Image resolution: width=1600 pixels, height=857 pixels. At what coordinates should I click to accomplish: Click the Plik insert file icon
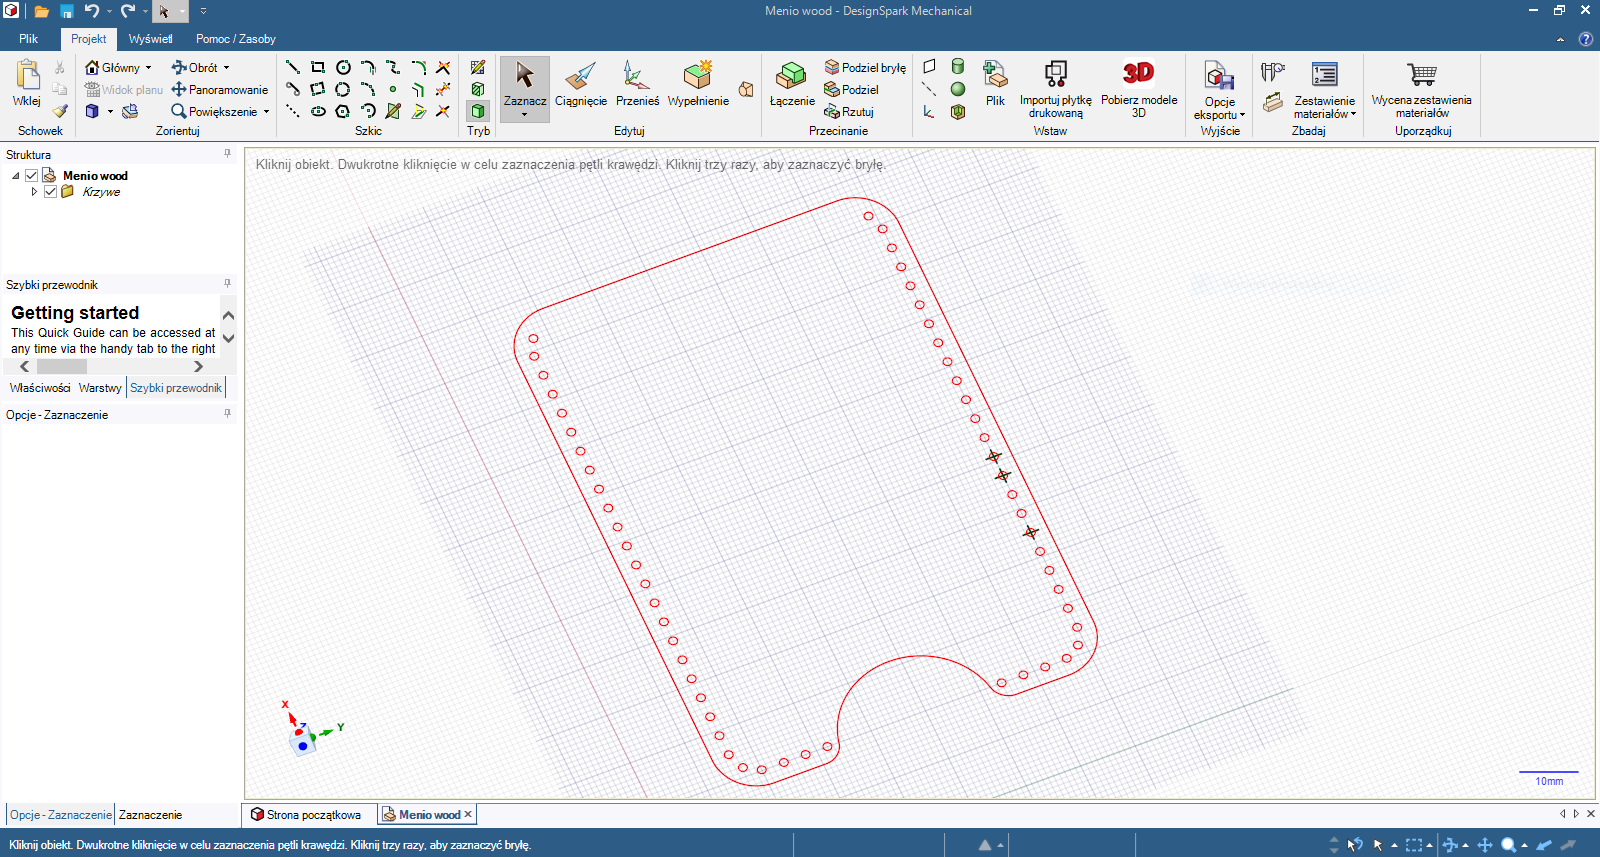point(995,84)
